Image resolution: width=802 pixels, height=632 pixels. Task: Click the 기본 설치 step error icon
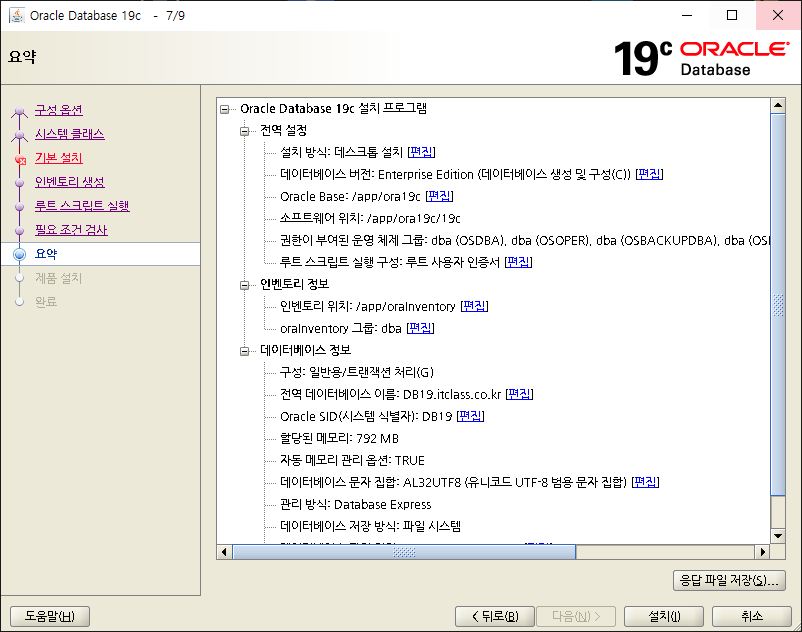[x=20, y=160]
